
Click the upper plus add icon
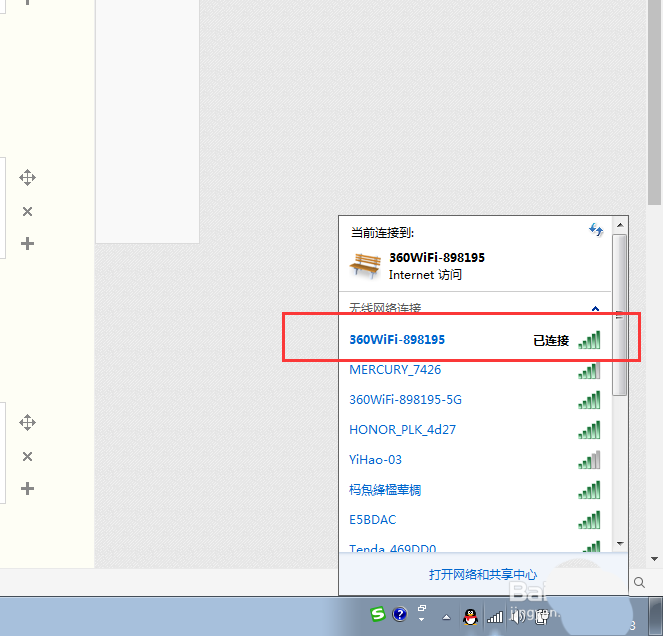click(x=27, y=244)
